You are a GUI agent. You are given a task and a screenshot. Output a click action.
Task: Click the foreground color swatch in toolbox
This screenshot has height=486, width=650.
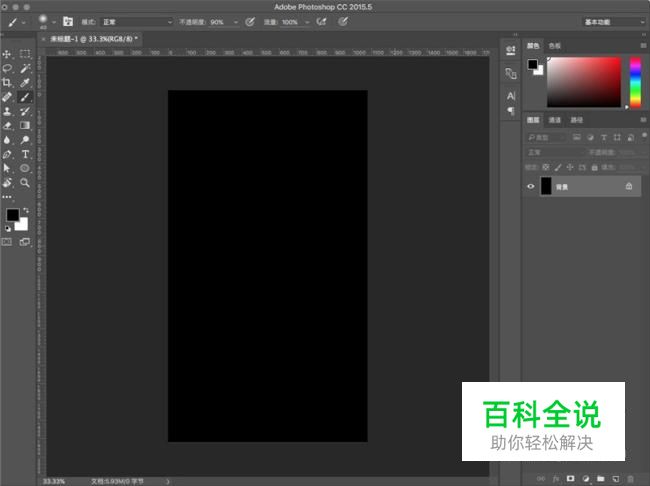12,215
